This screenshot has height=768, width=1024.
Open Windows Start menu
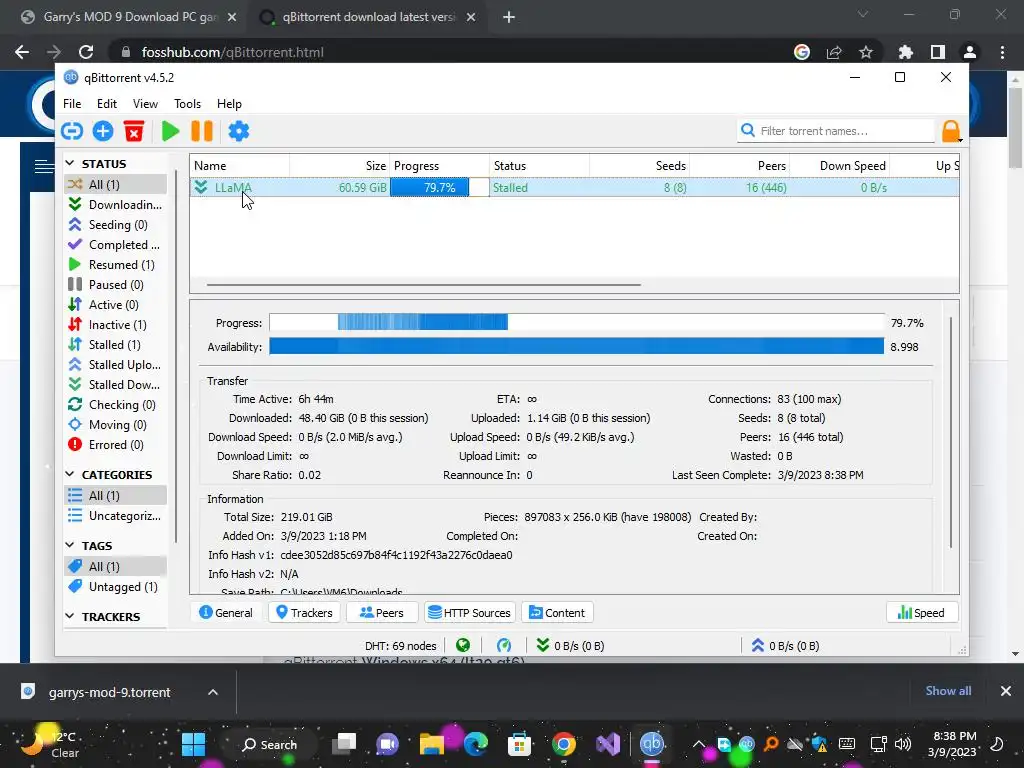pyautogui.click(x=193, y=744)
